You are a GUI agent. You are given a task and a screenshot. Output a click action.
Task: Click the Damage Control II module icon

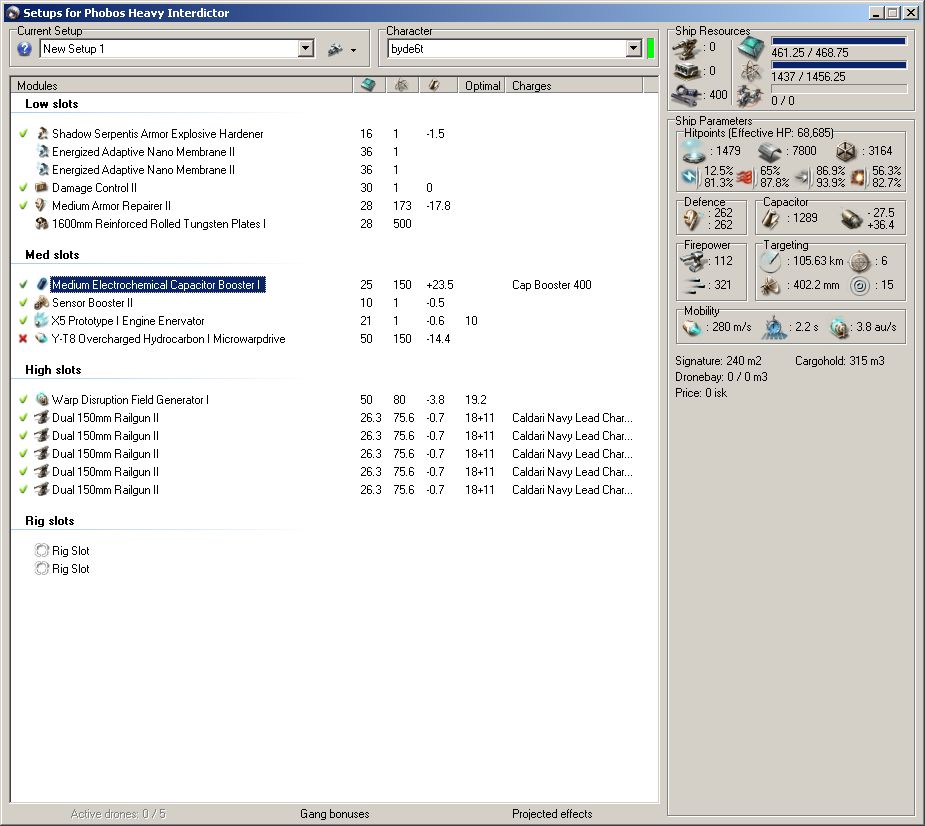click(x=41, y=188)
